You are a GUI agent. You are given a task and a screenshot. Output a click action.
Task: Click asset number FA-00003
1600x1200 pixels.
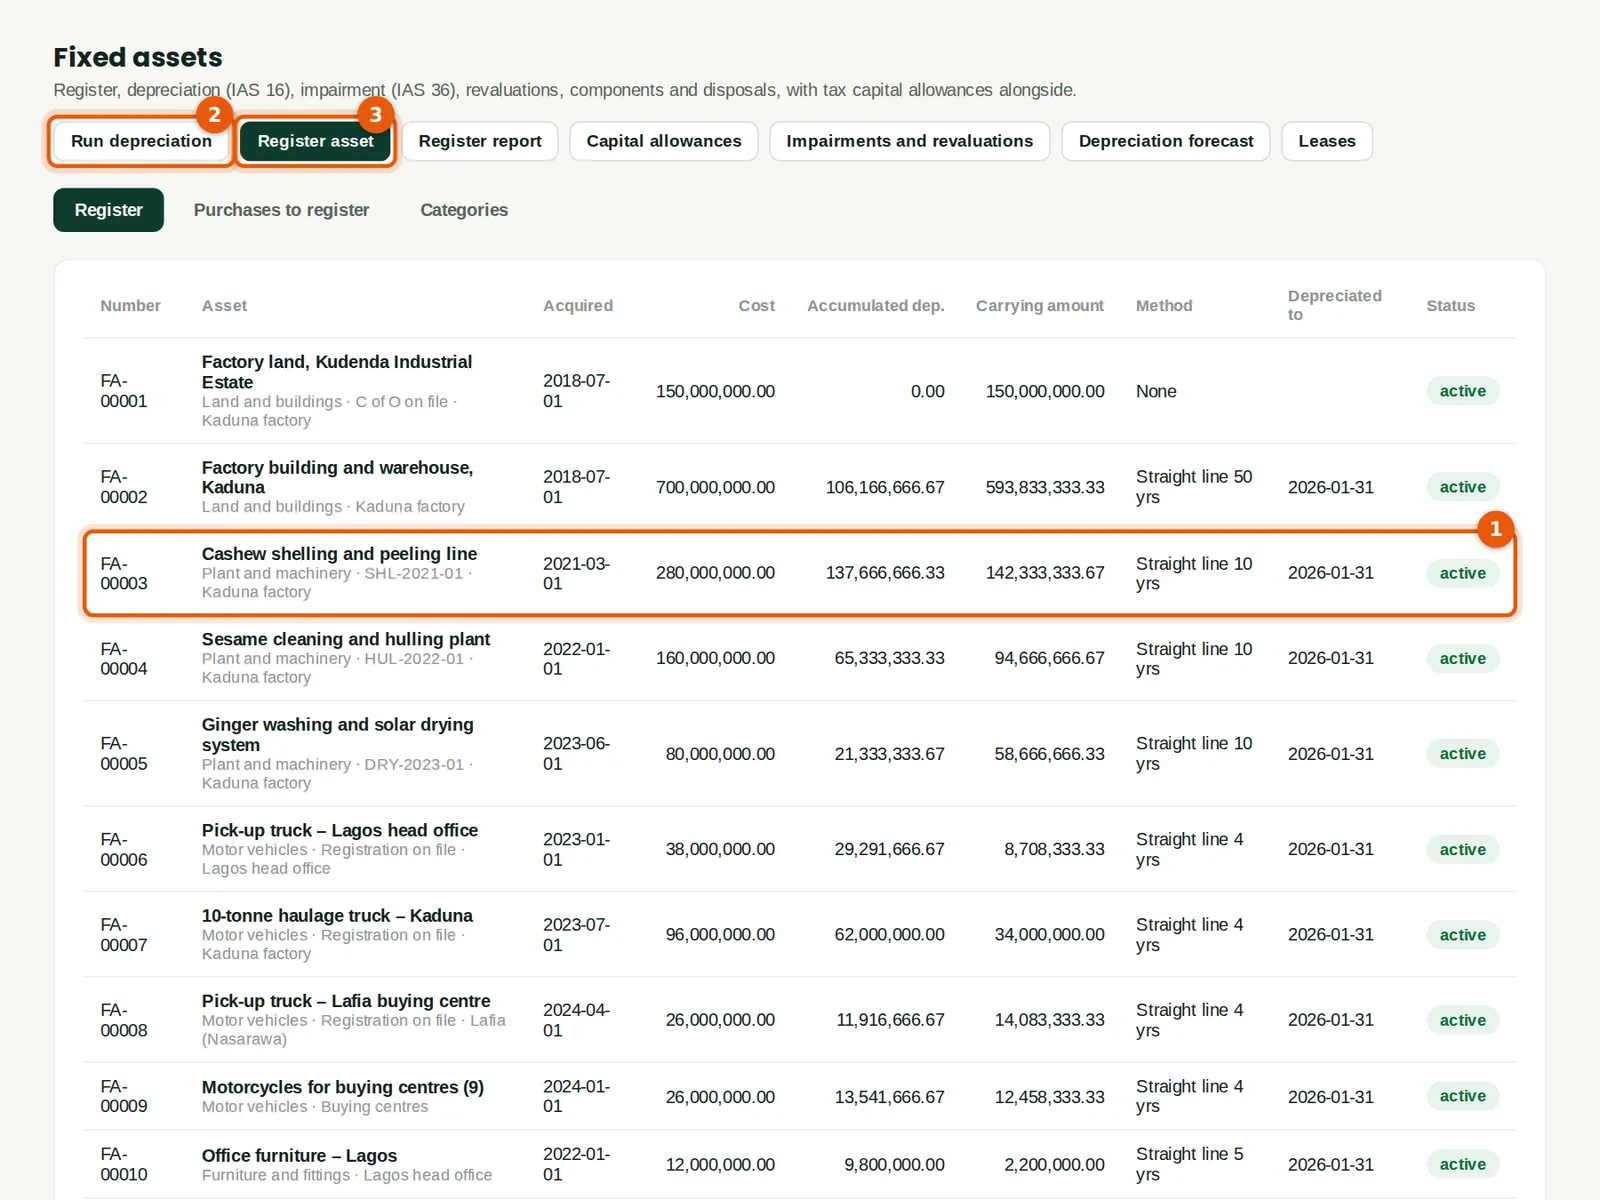click(x=124, y=573)
